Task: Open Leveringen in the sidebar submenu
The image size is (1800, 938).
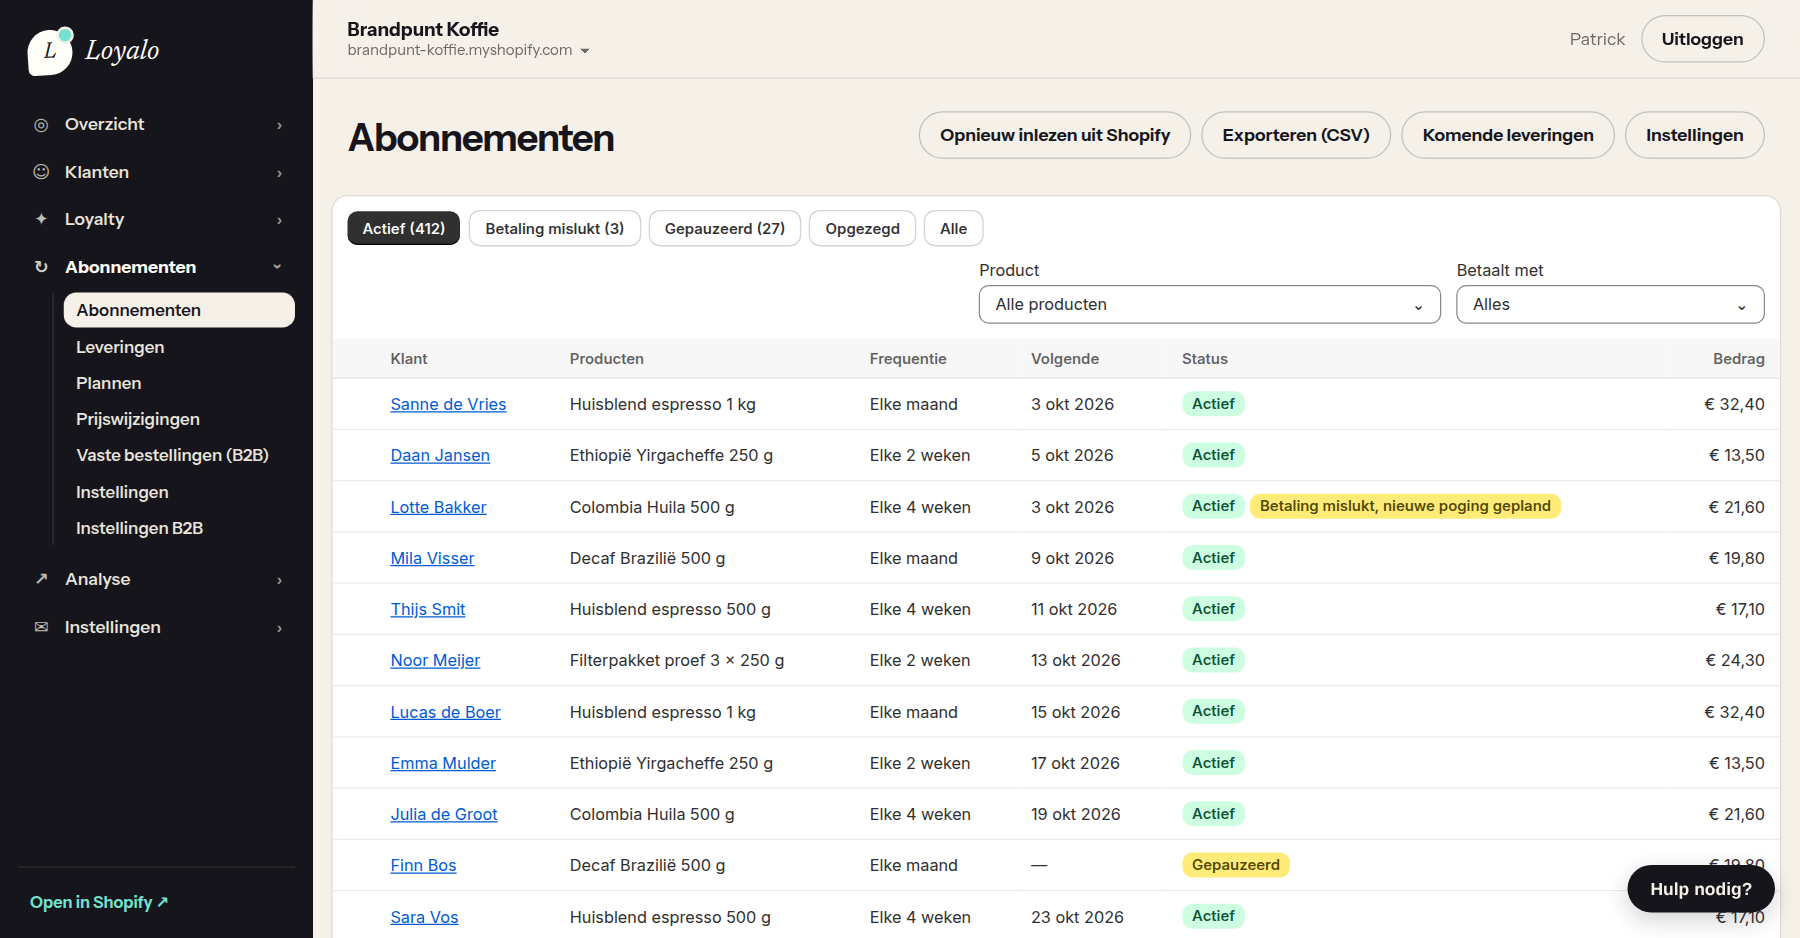Action: coord(120,347)
